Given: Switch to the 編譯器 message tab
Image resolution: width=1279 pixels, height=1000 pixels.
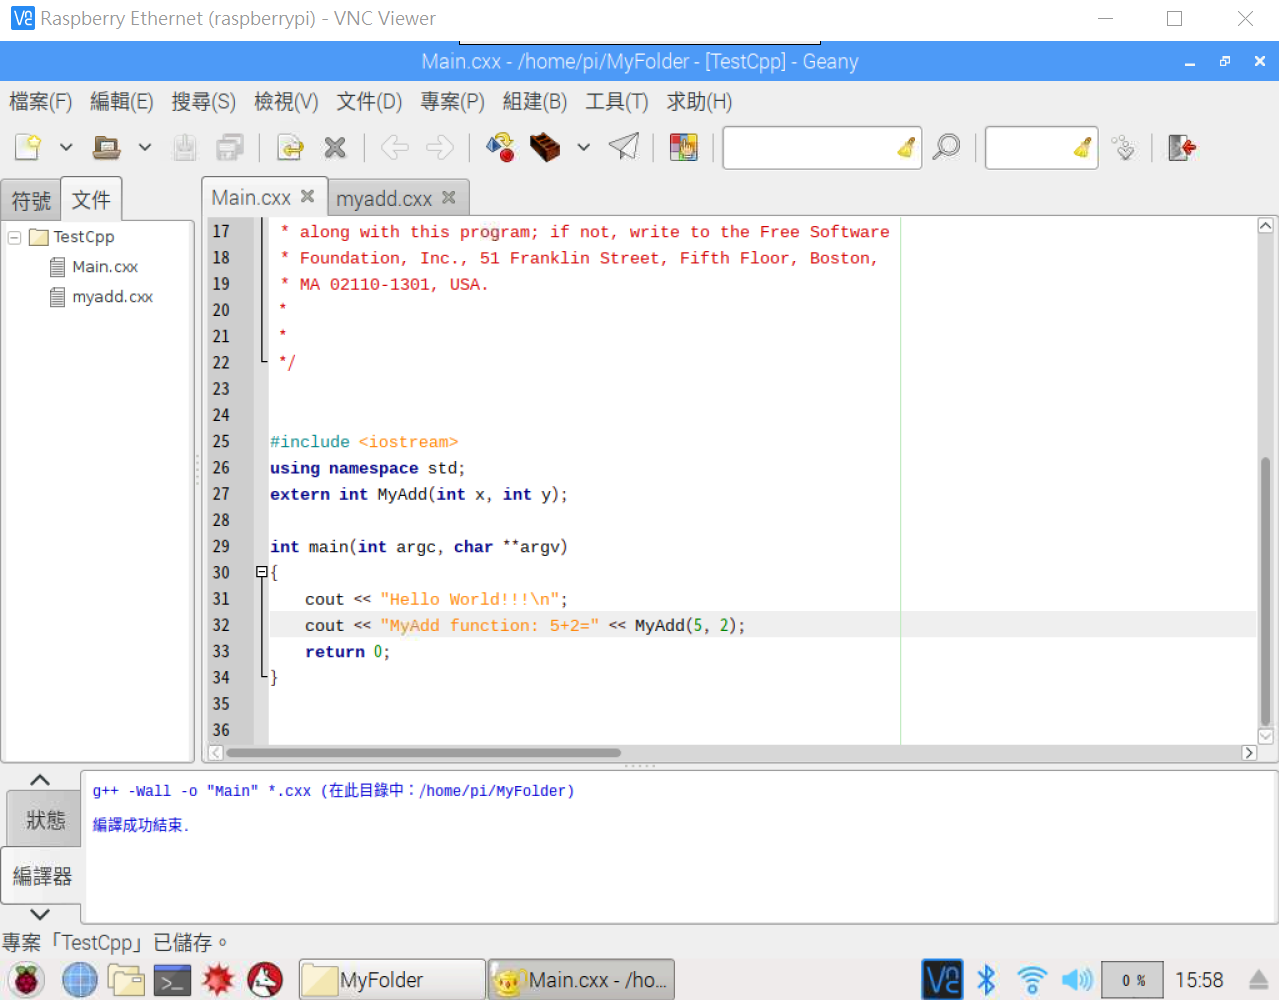Looking at the screenshot, I should point(42,876).
